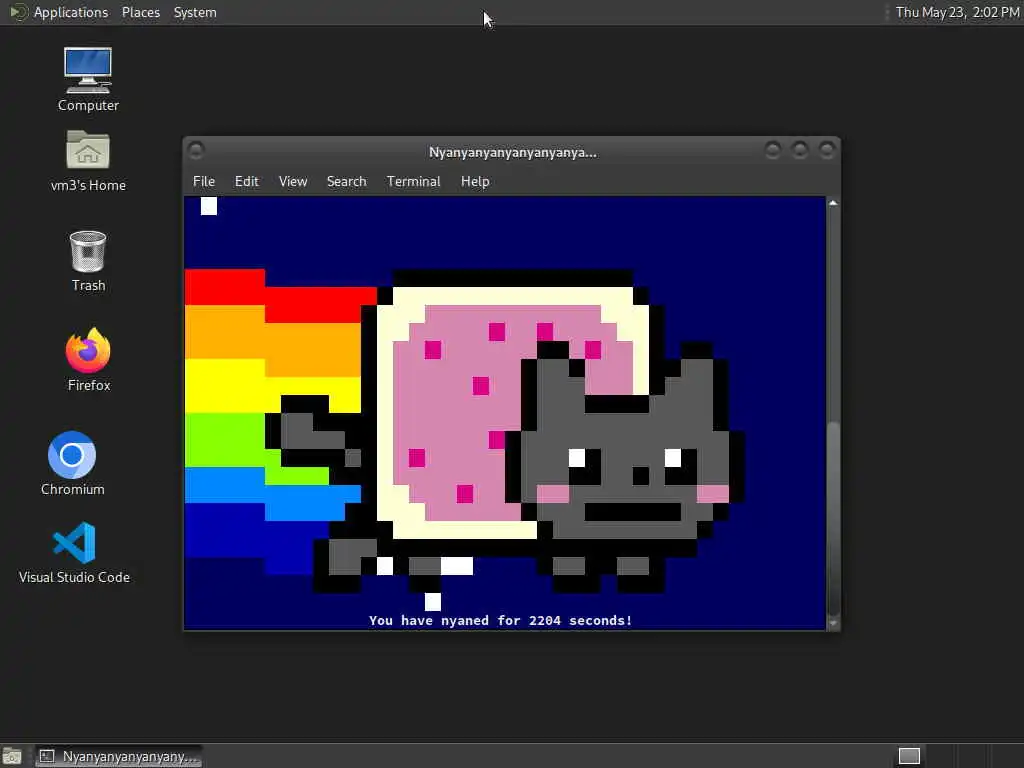
Task: Click the date and time clock
Action: click(957, 12)
